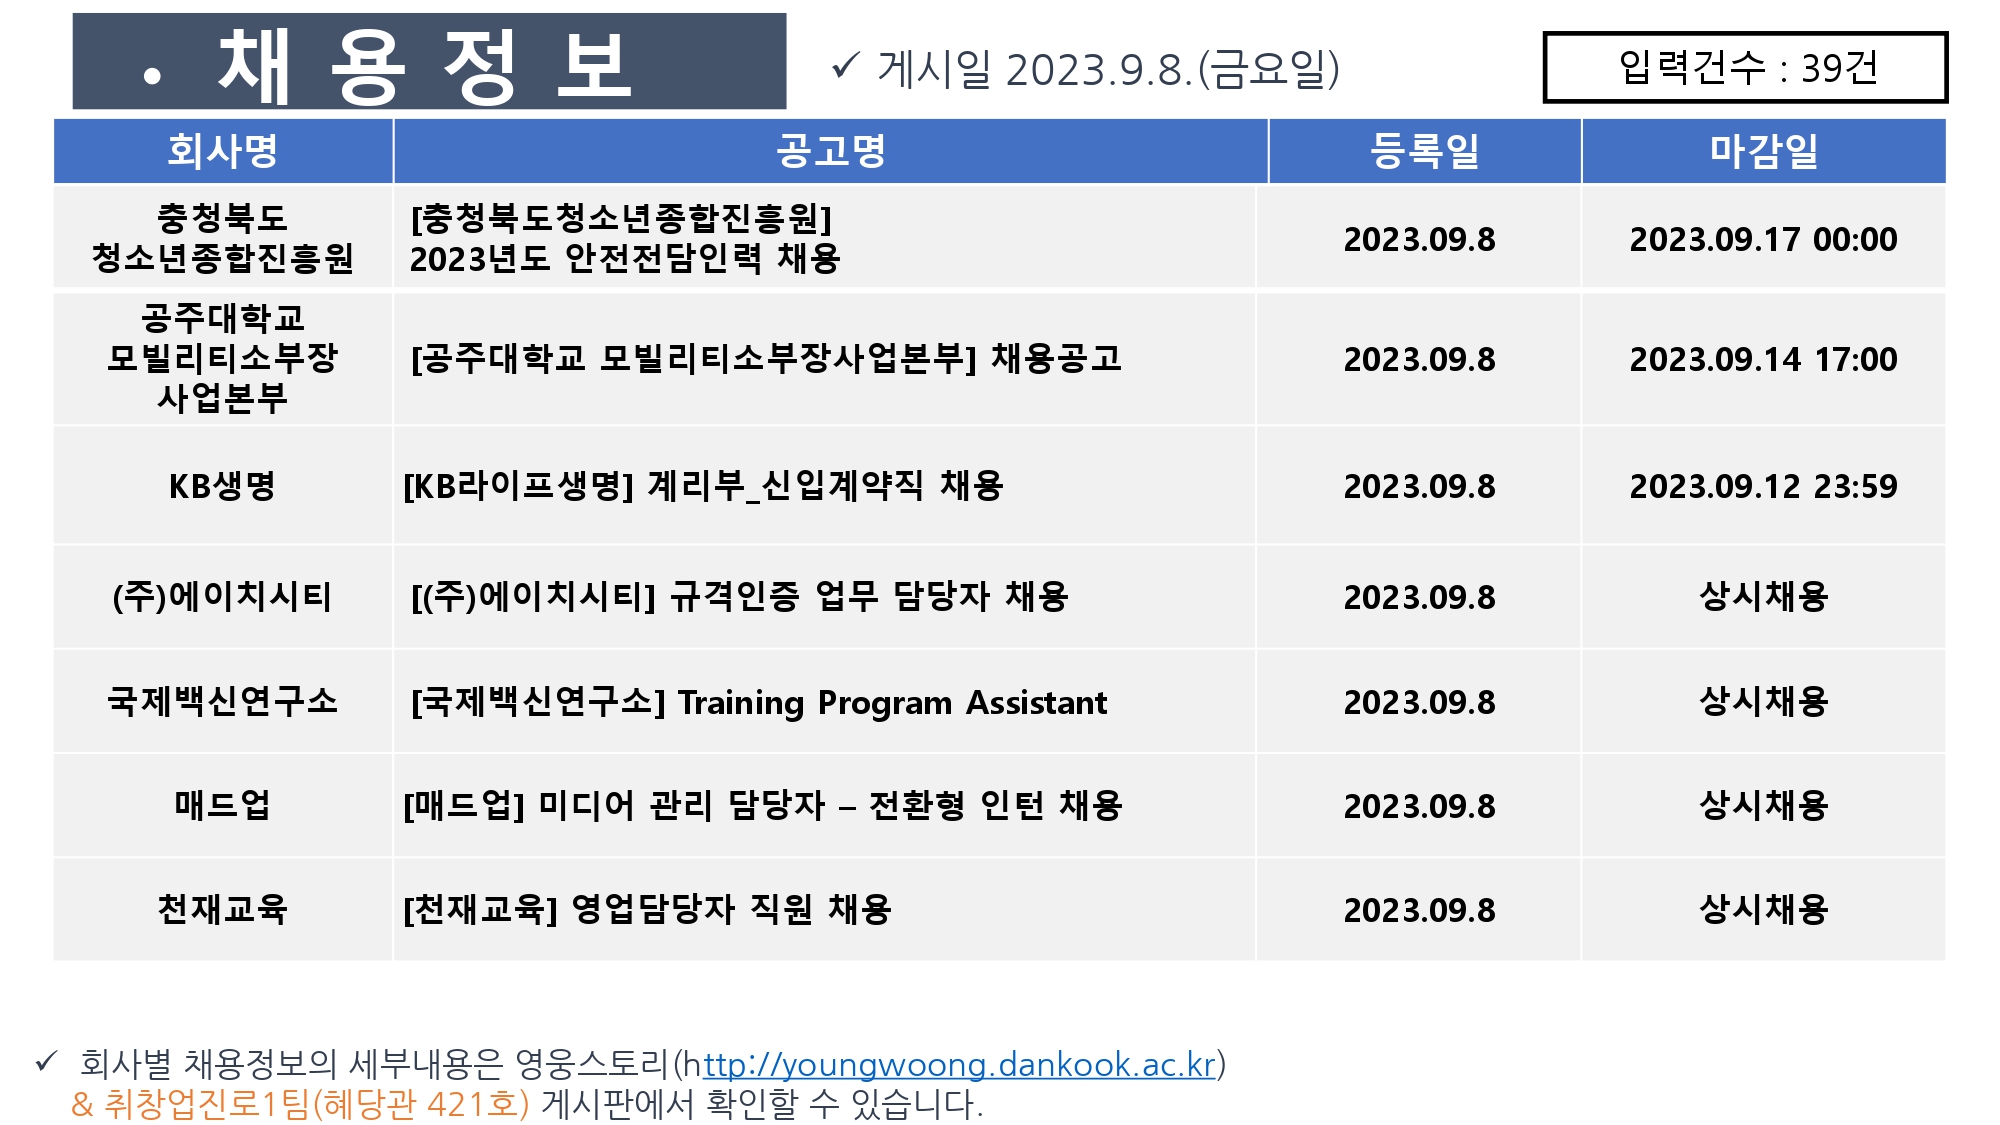The height and width of the screenshot is (1125, 2000).
Task: Click registration date in the 천재교육 row
Action: [1419, 911]
